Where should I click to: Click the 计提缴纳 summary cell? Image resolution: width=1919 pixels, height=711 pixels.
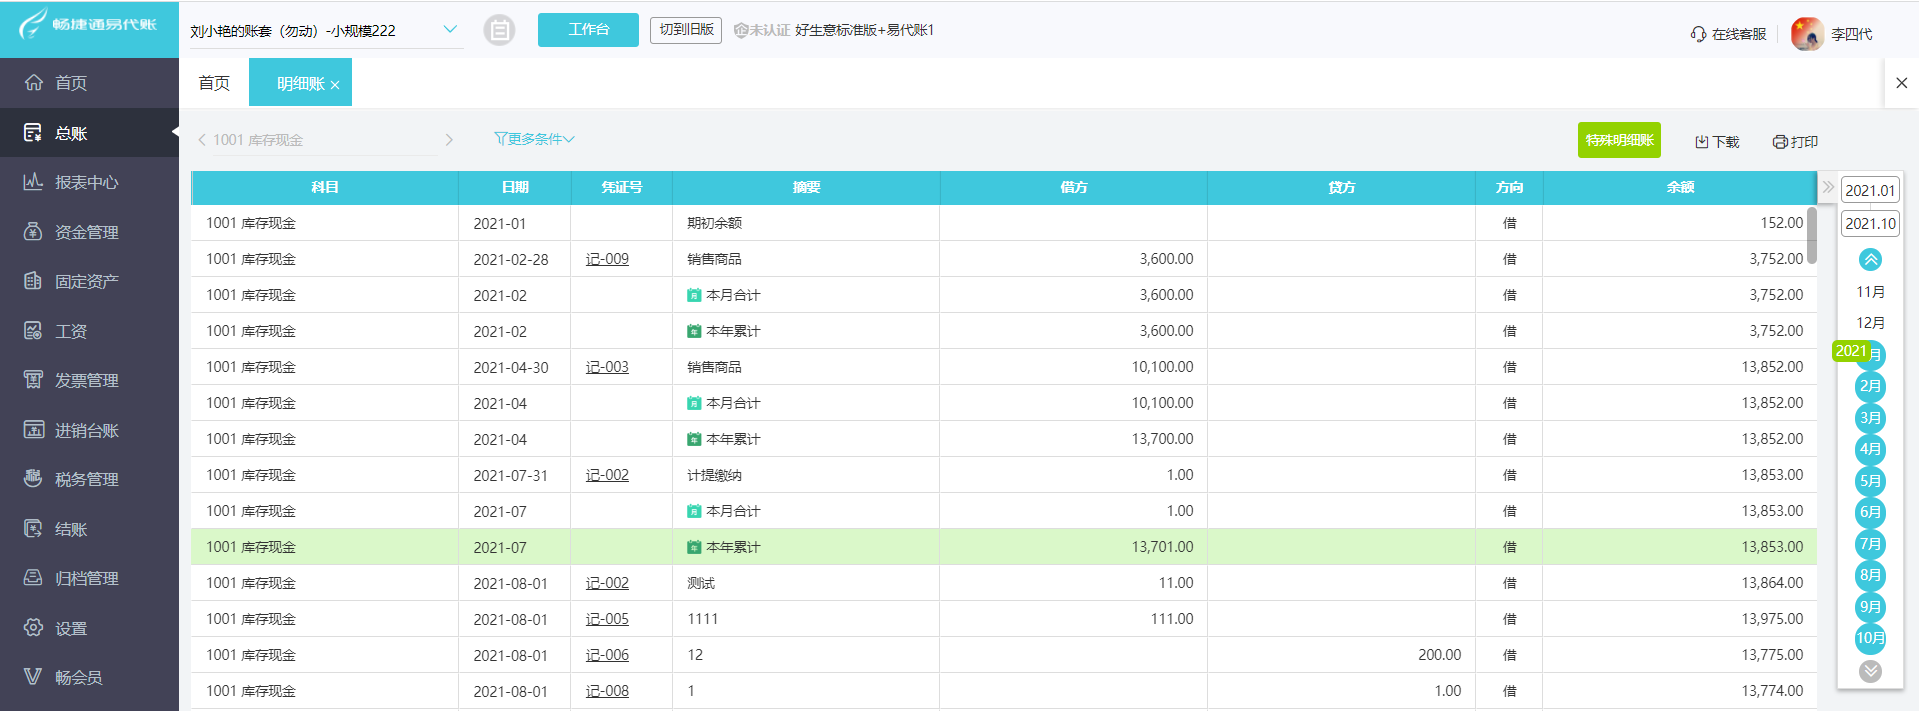(806, 475)
